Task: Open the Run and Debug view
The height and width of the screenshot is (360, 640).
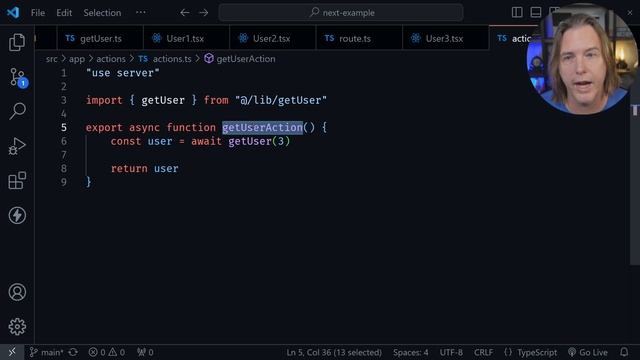Action: (x=17, y=146)
